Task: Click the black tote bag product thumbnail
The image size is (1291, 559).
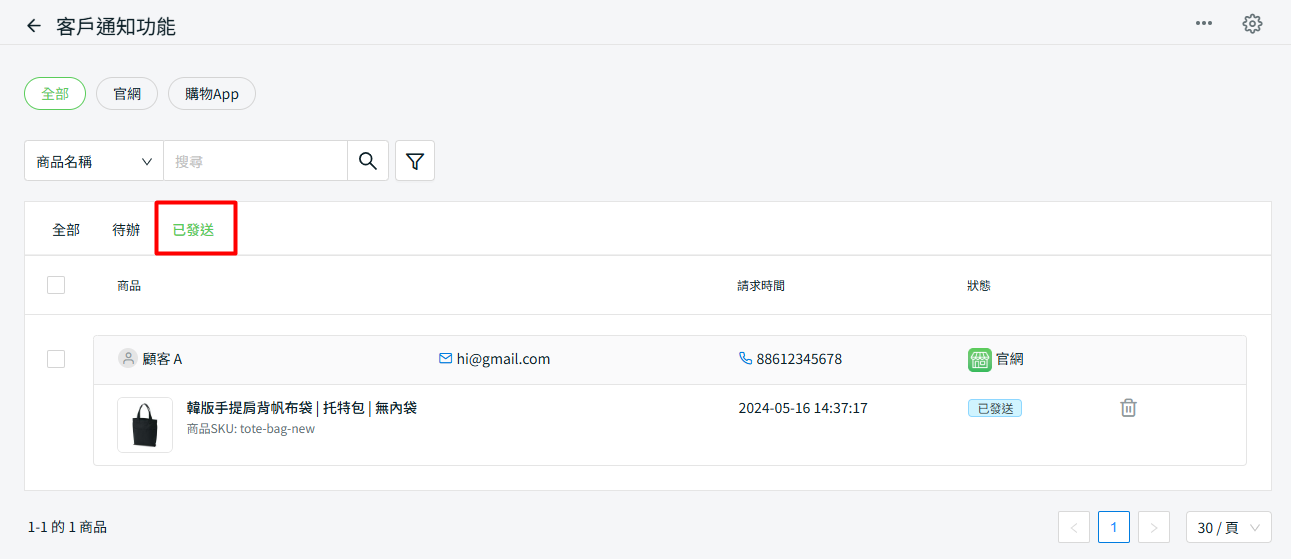Action: pyautogui.click(x=145, y=425)
